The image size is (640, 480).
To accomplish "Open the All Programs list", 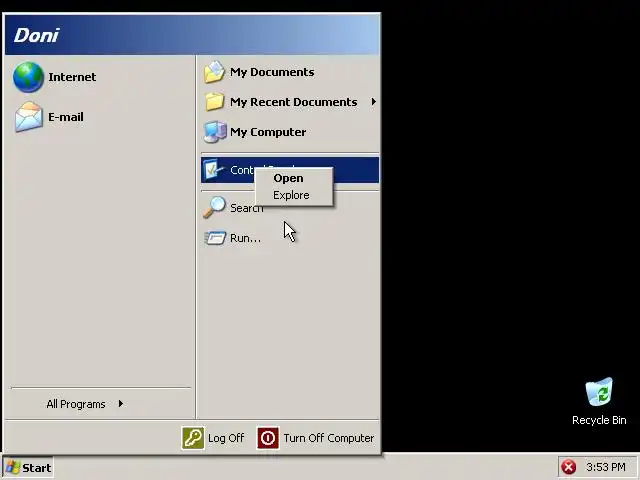I will click(x=76, y=404).
